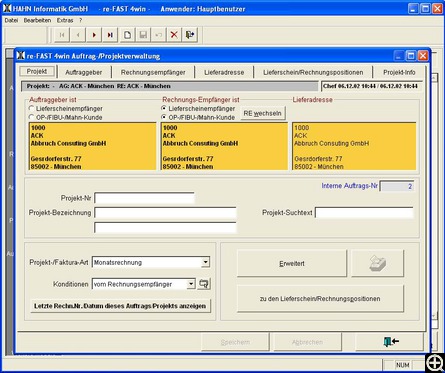Viewport: 445px width, 373px height.
Task: Click the floppy disk save icon
Action: click(x=143, y=35)
